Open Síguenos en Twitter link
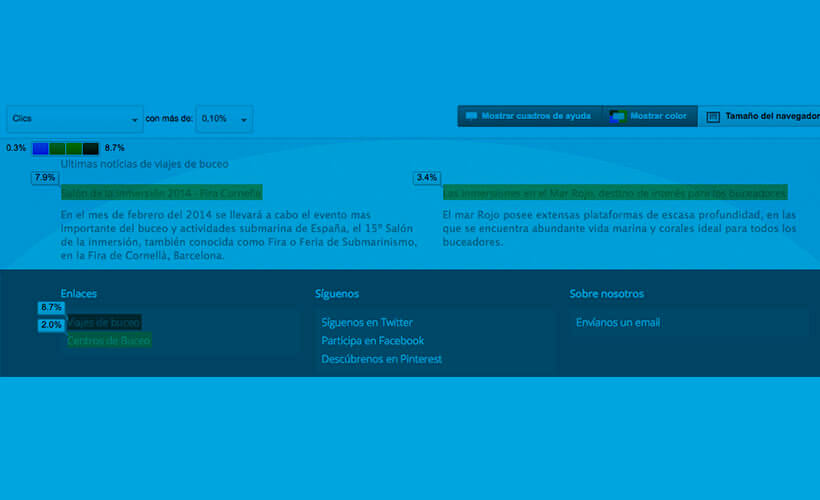Image resolution: width=820 pixels, height=500 pixels. pyautogui.click(x=367, y=323)
